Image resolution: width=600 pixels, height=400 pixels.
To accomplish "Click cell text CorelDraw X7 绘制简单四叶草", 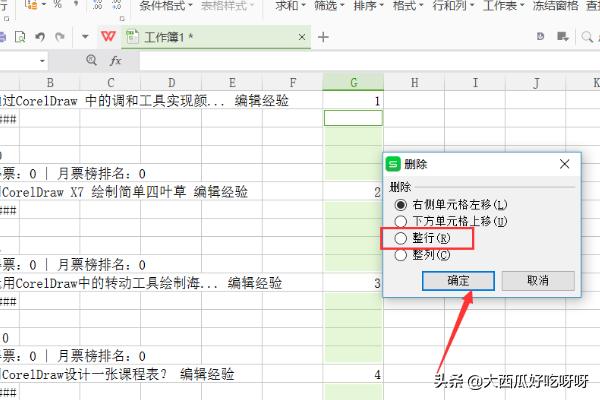I will [x=94, y=192].
